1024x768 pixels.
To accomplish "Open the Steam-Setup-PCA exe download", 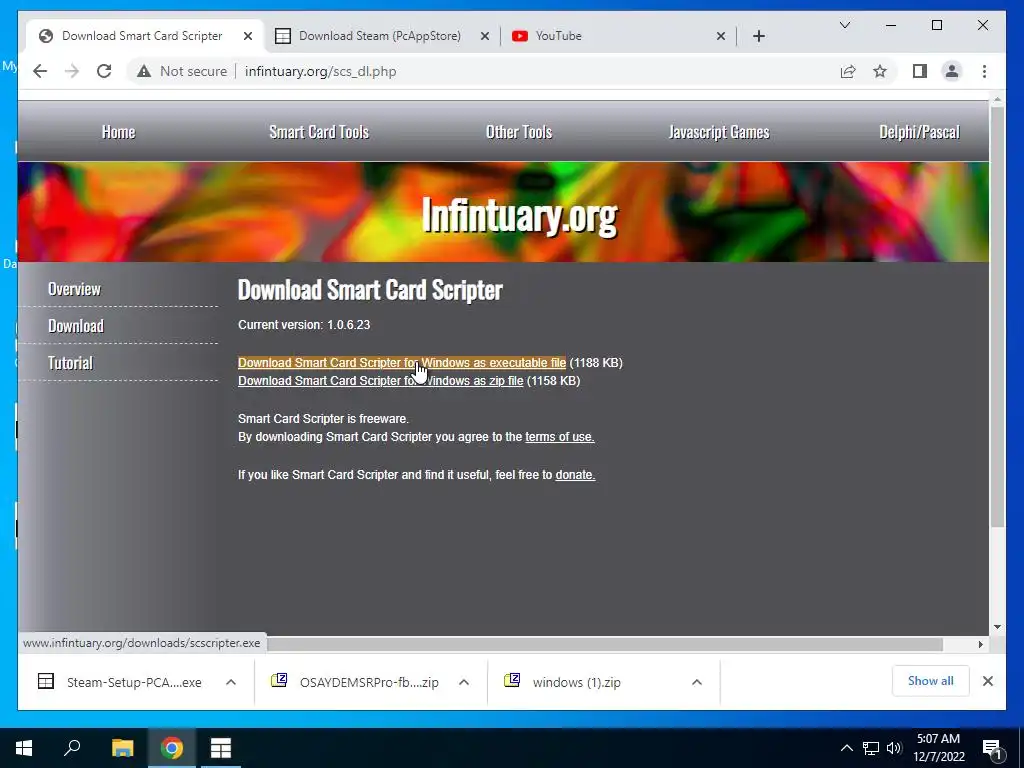I will click(x=124, y=682).
